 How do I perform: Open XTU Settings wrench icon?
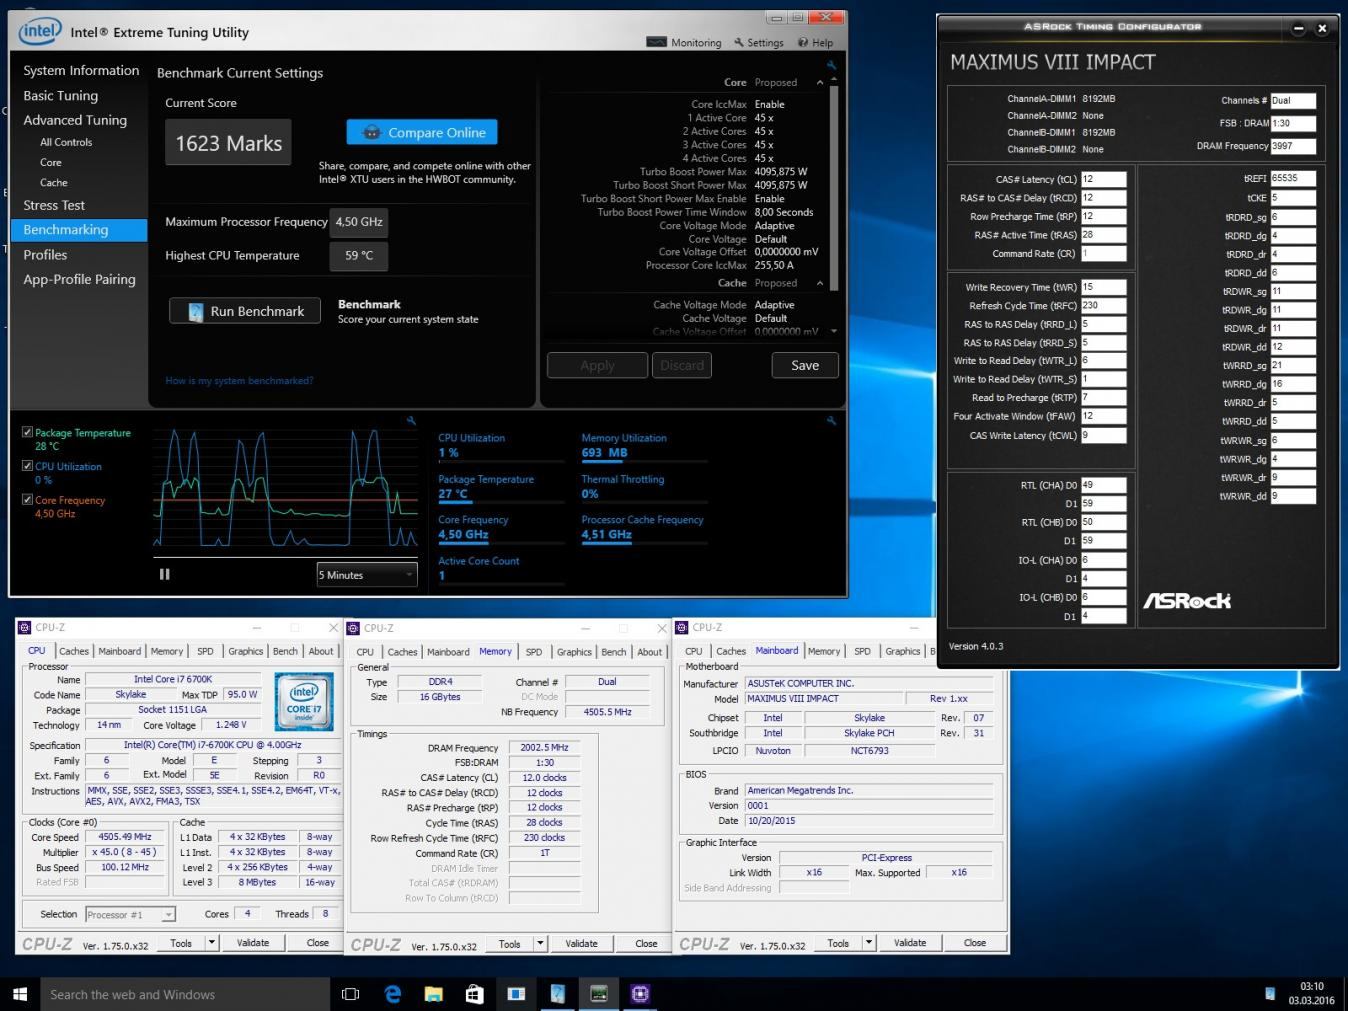(739, 43)
